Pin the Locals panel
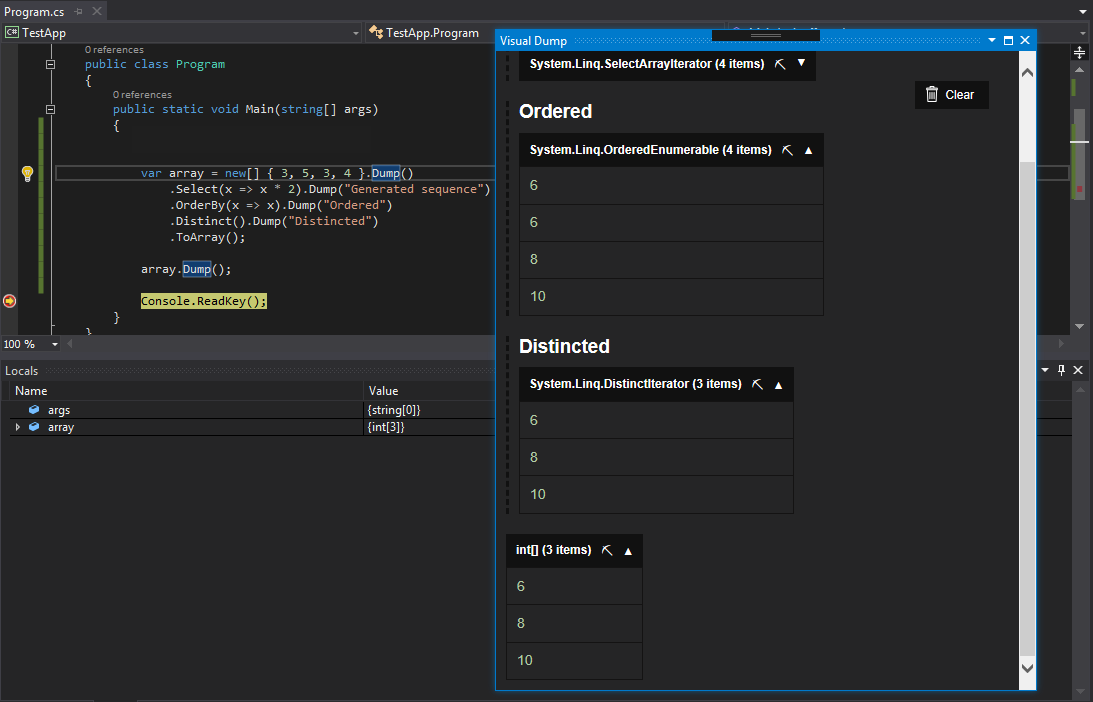1093x702 pixels. point(1061,370)
